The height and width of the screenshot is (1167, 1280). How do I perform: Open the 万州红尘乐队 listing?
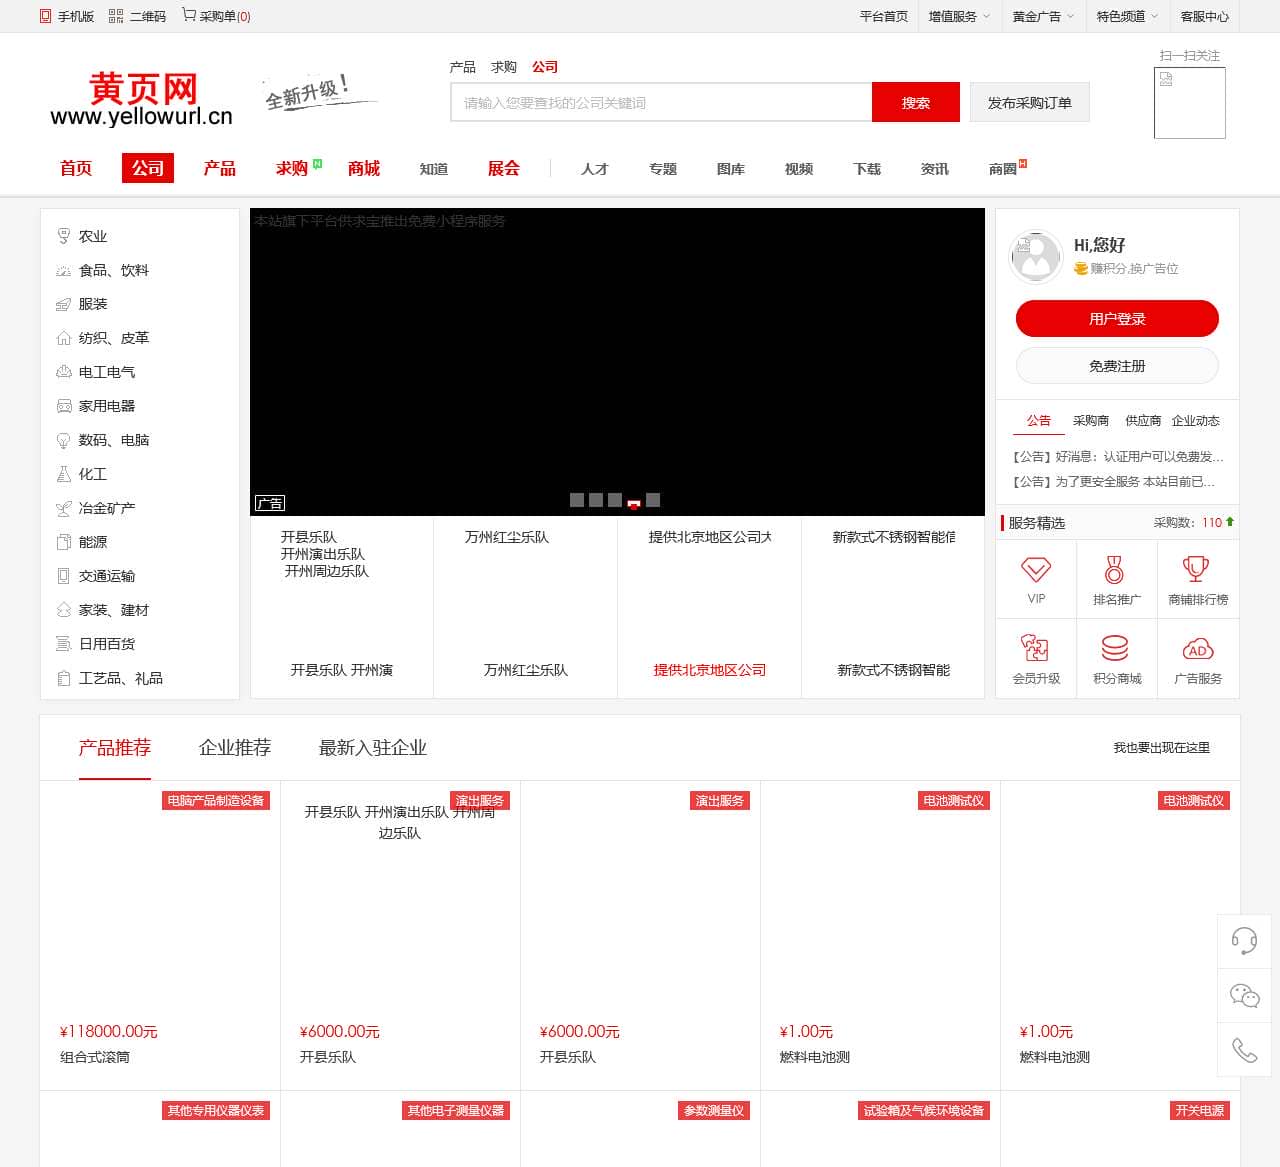526,607
